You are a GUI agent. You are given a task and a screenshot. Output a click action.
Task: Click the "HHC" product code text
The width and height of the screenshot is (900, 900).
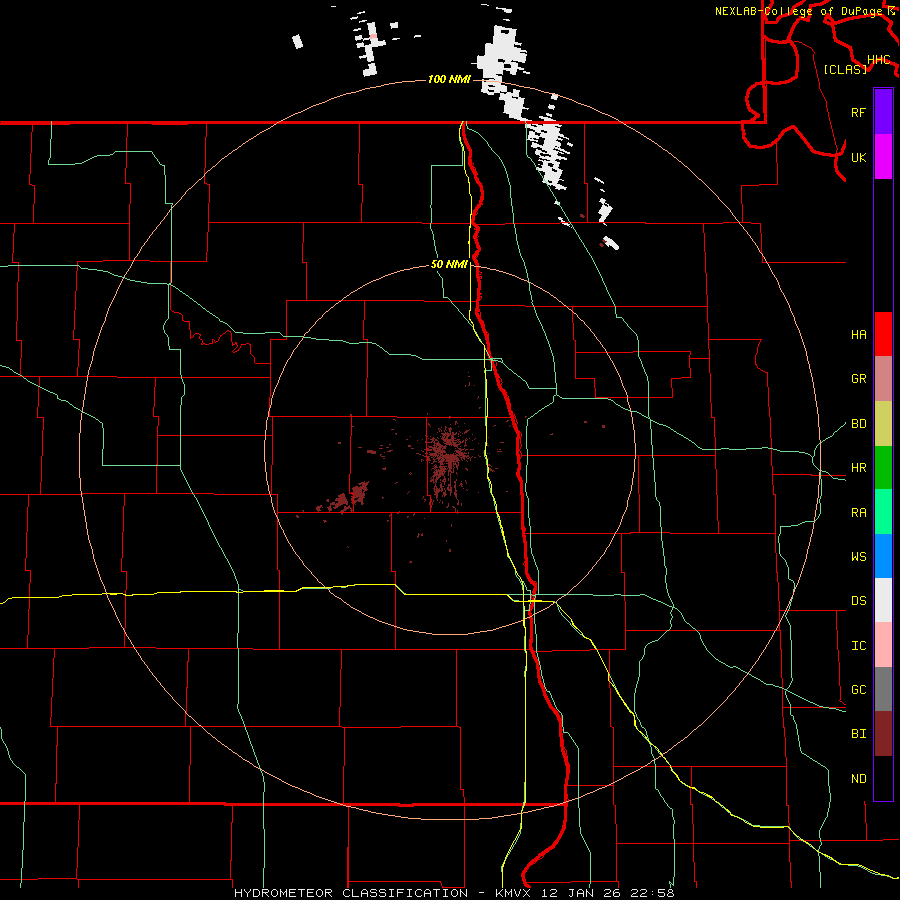pos(878,60)
